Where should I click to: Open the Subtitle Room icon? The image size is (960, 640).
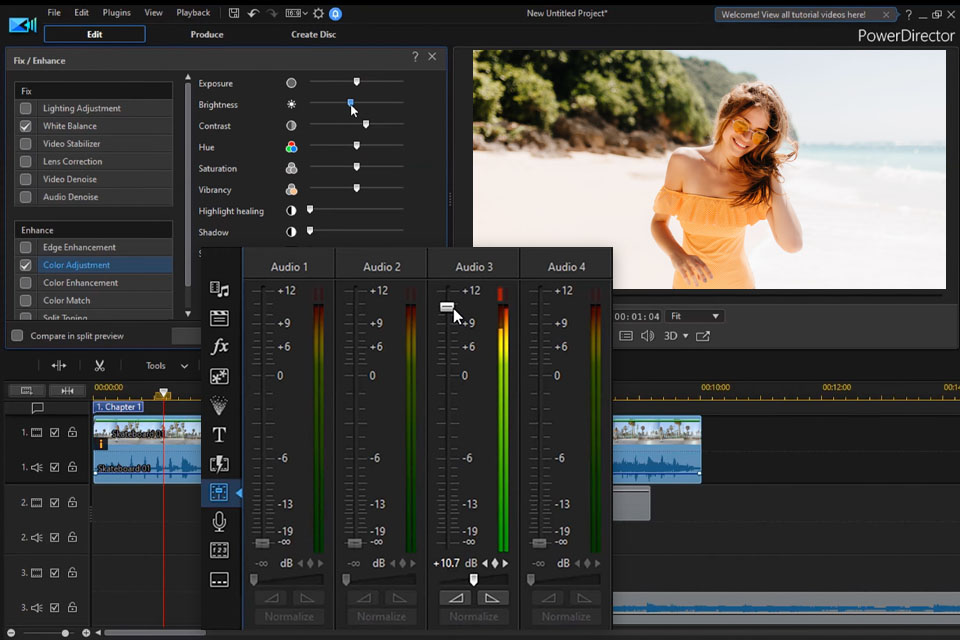[219, 579]
